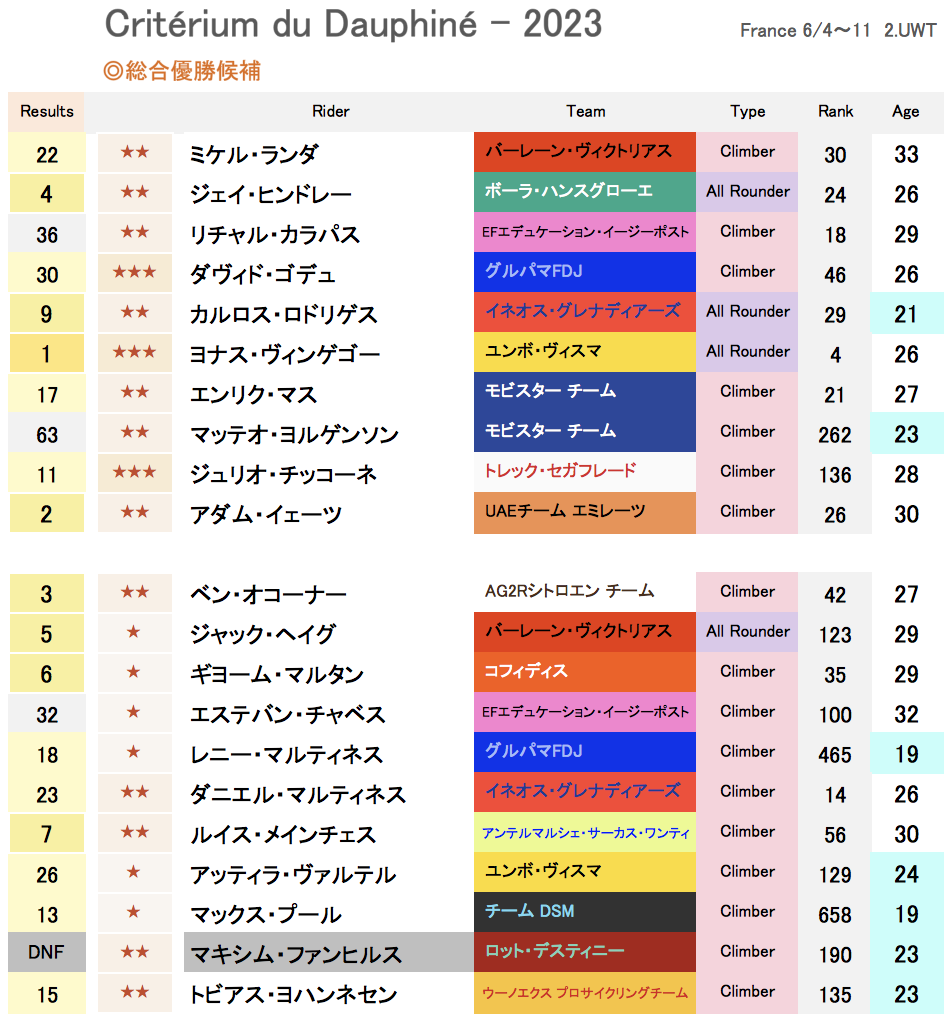Click All Rounder type in ヘイグ row
952x1020 pixels.
click(x=747, y=631)
